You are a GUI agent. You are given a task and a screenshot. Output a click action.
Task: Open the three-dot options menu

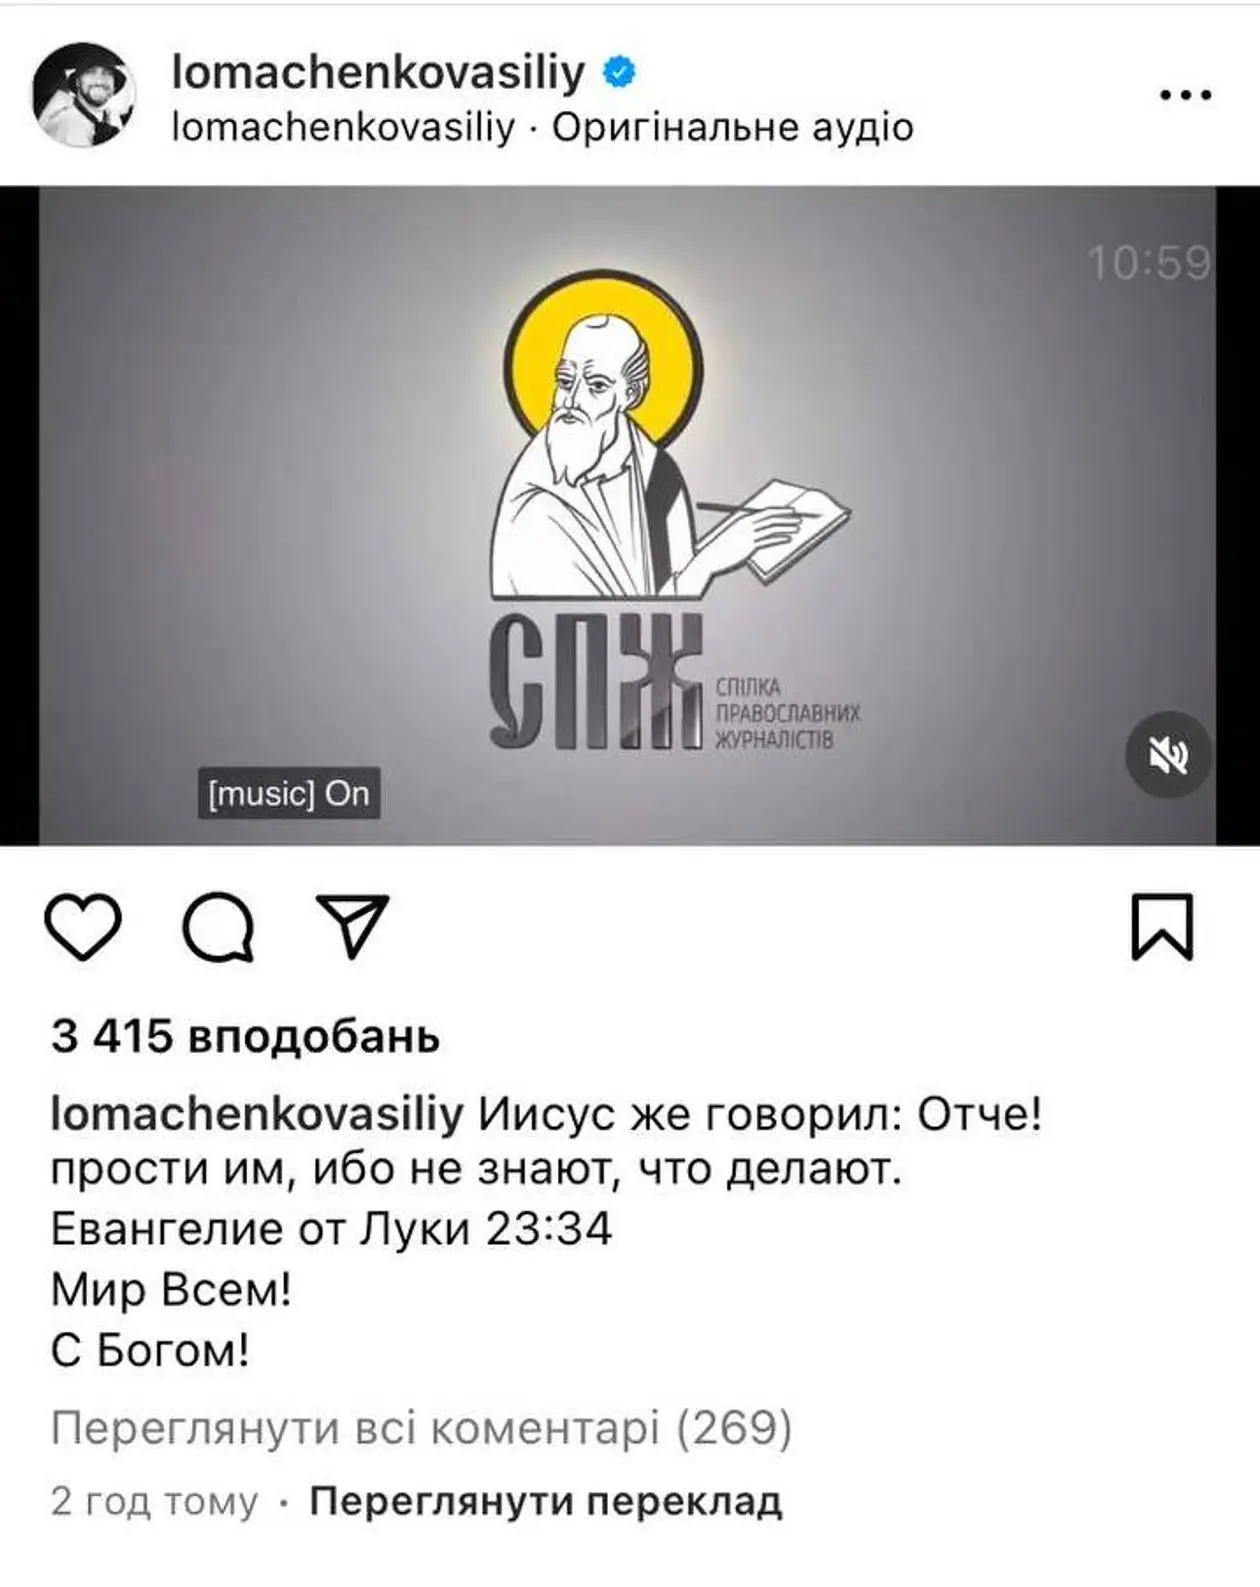(1186, 96)
